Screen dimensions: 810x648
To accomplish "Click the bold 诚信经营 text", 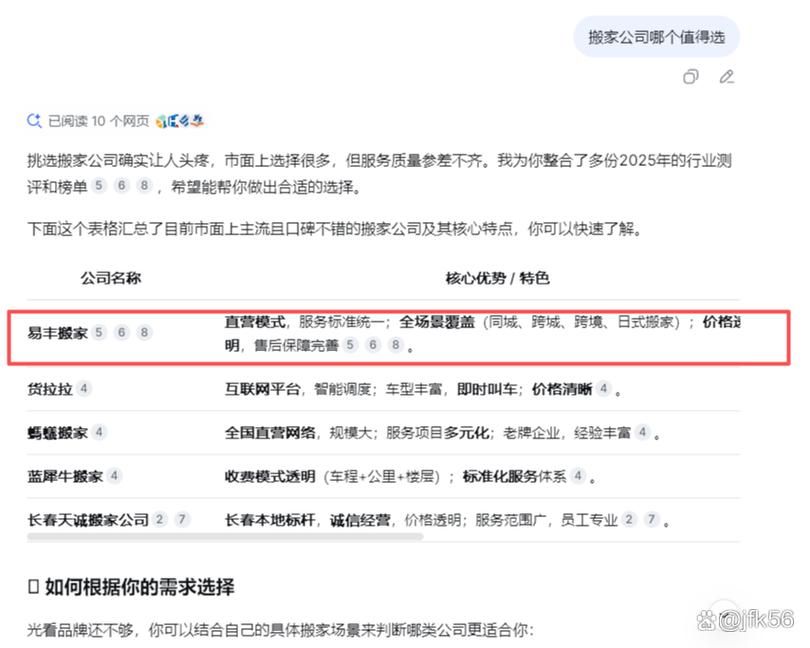I will (x=360, y=519).
